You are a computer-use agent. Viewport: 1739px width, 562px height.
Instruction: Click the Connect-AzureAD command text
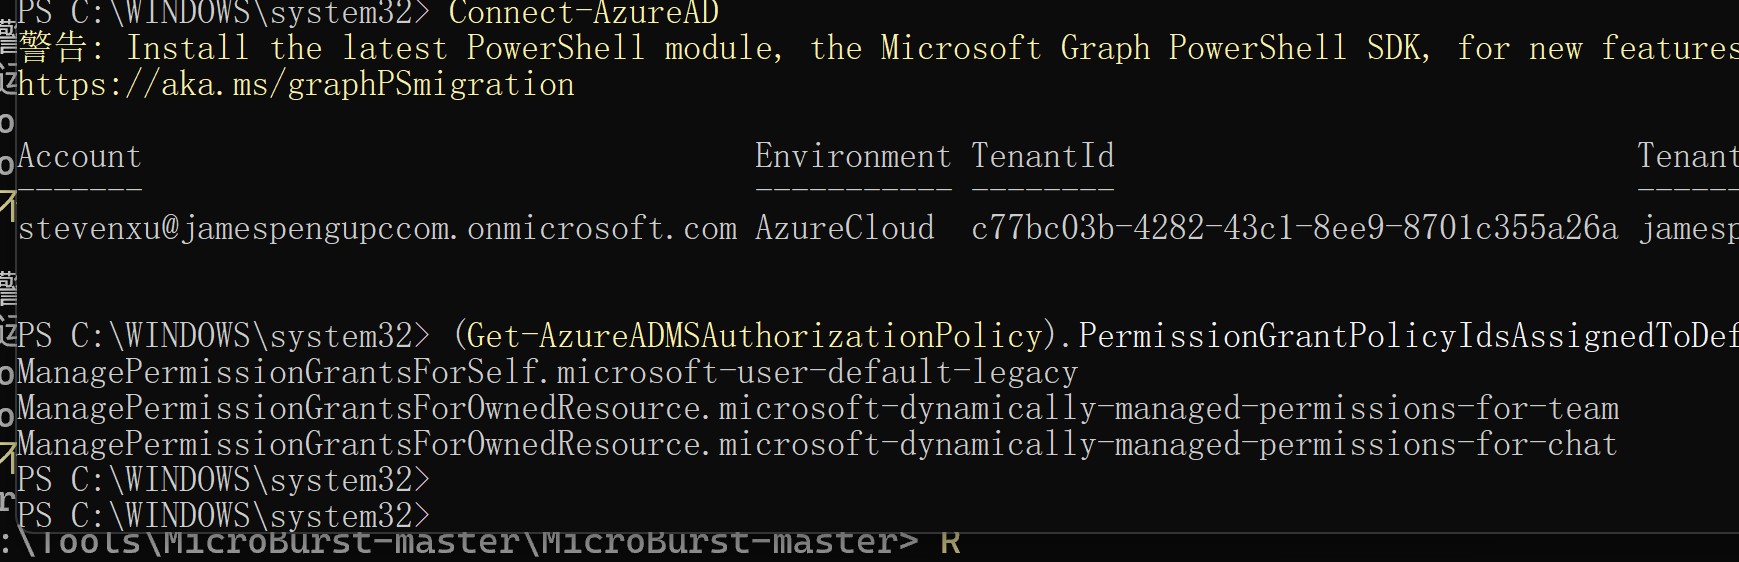pyautogui.click(x=584, y=14)
